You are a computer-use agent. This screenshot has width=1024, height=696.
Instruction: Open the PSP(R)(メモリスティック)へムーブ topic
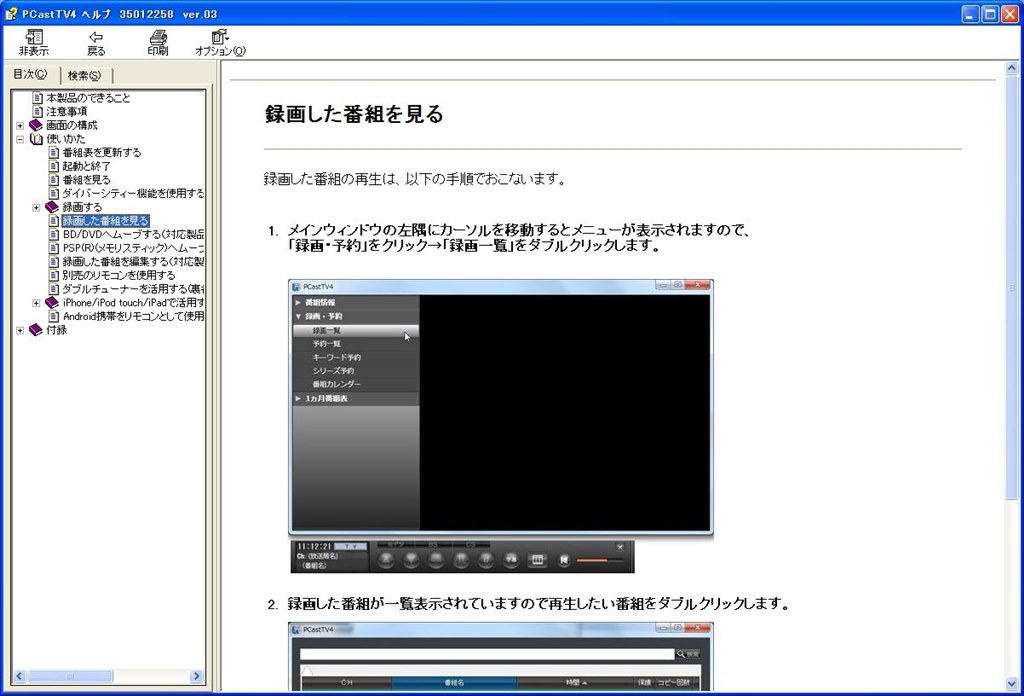point(133,248)
